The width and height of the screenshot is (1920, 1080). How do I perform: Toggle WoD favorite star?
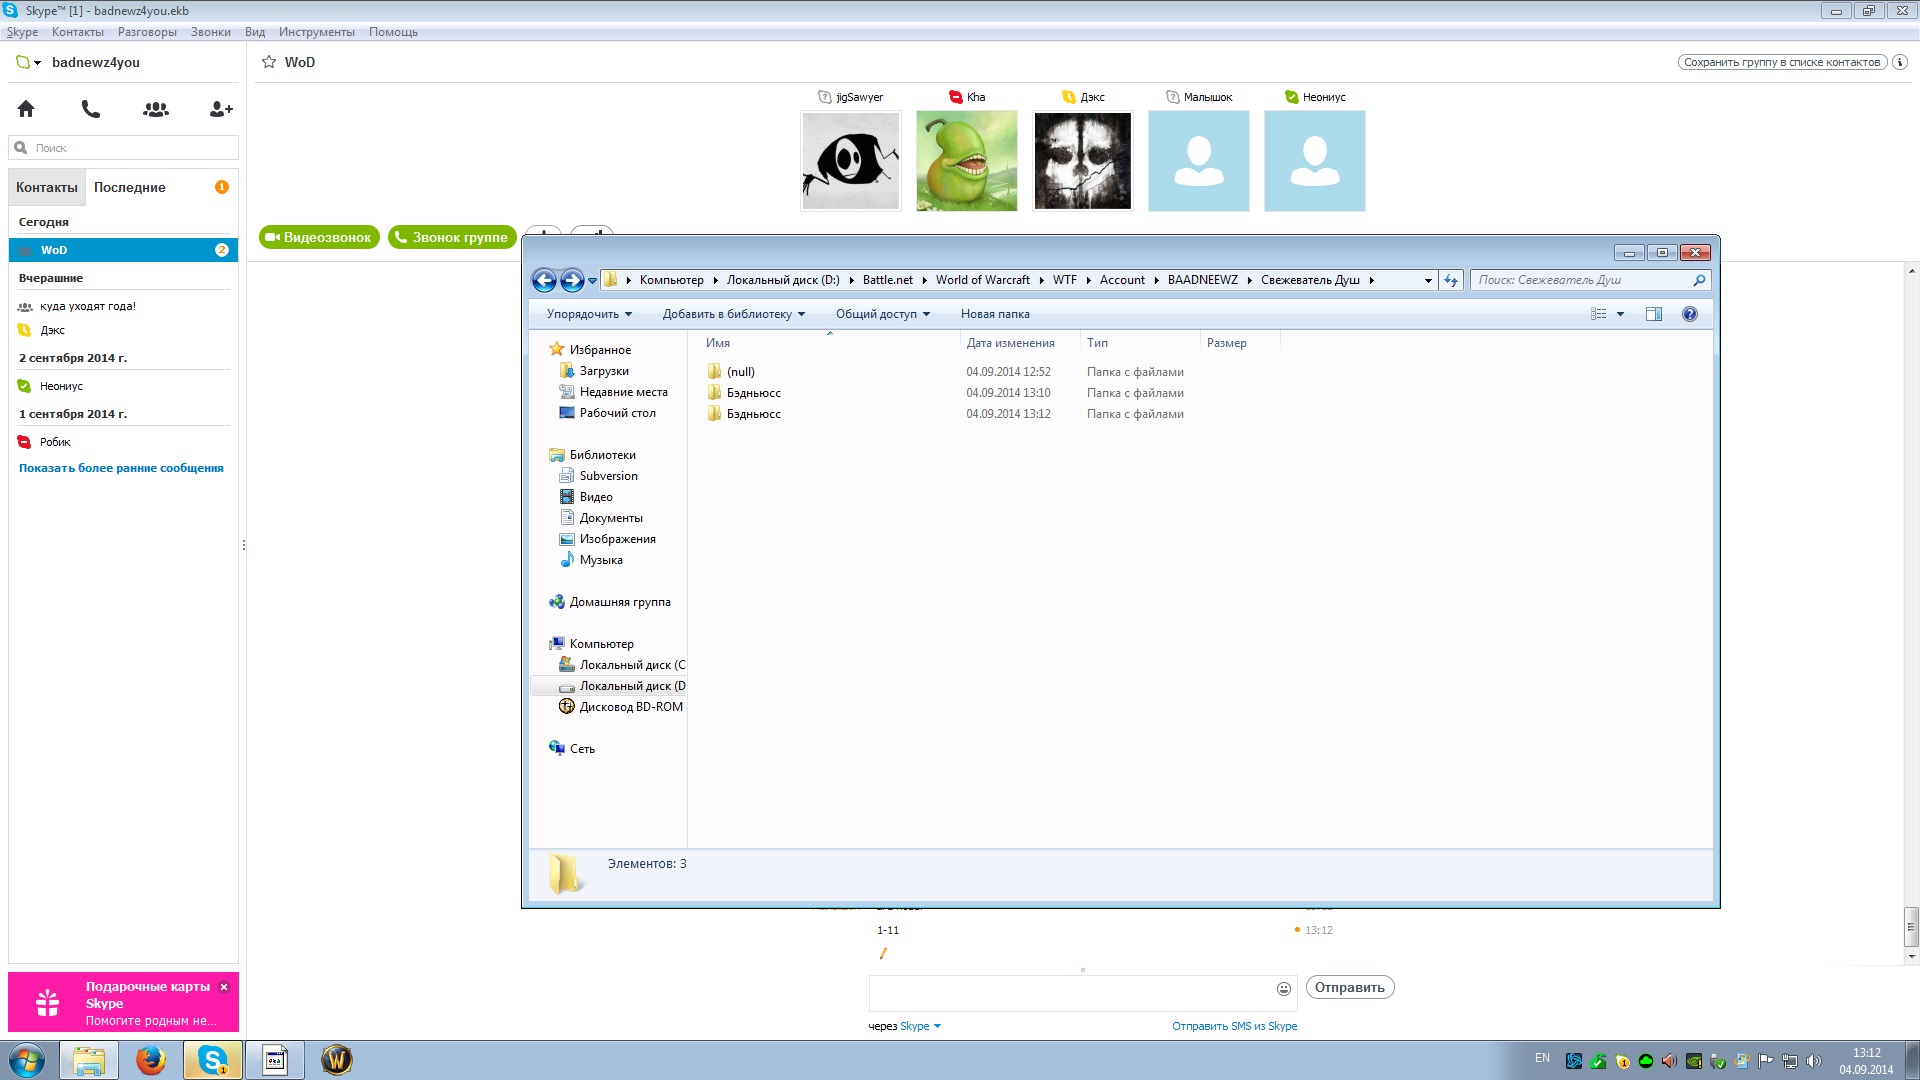(269, 62)
